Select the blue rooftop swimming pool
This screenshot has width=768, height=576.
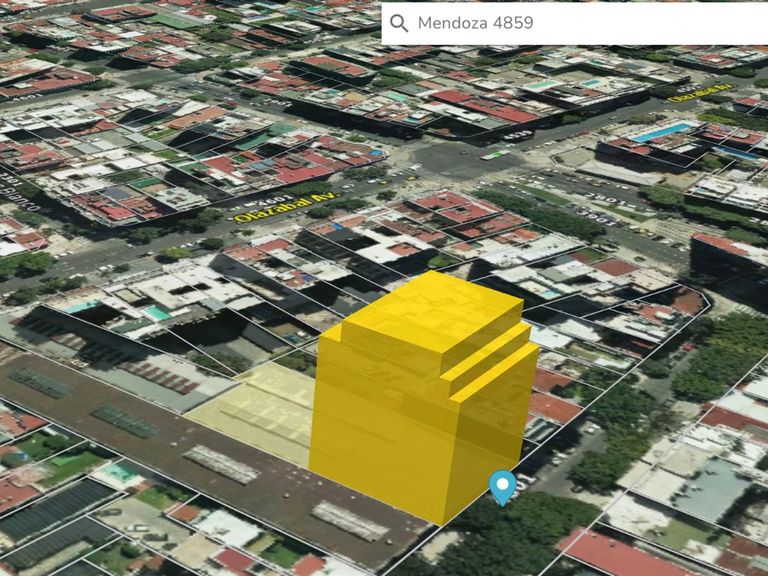point(662,132)
